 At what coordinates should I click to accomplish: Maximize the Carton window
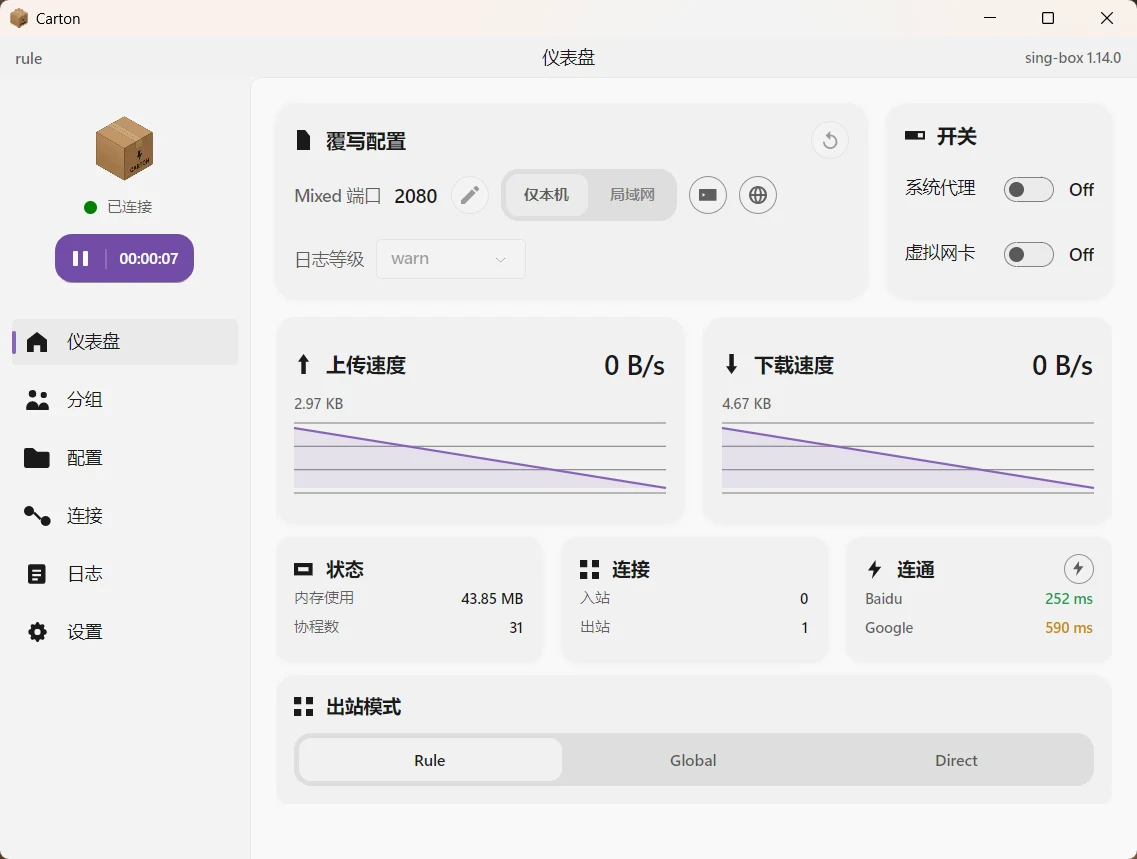[1048, 18]
